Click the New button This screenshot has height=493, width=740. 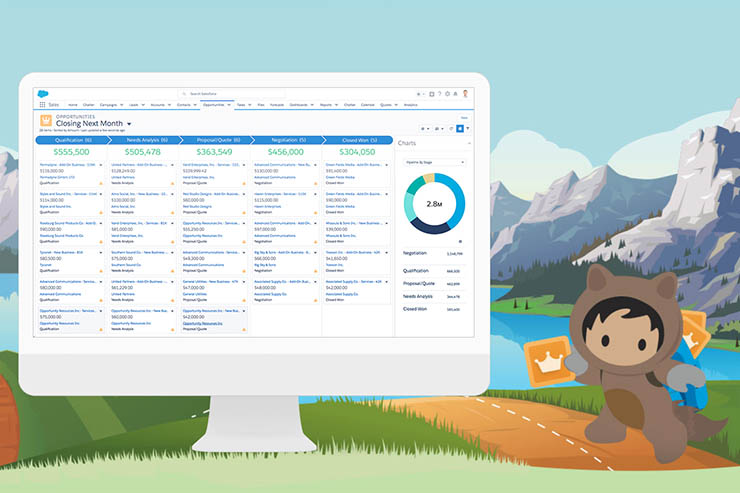pos(463,117)
